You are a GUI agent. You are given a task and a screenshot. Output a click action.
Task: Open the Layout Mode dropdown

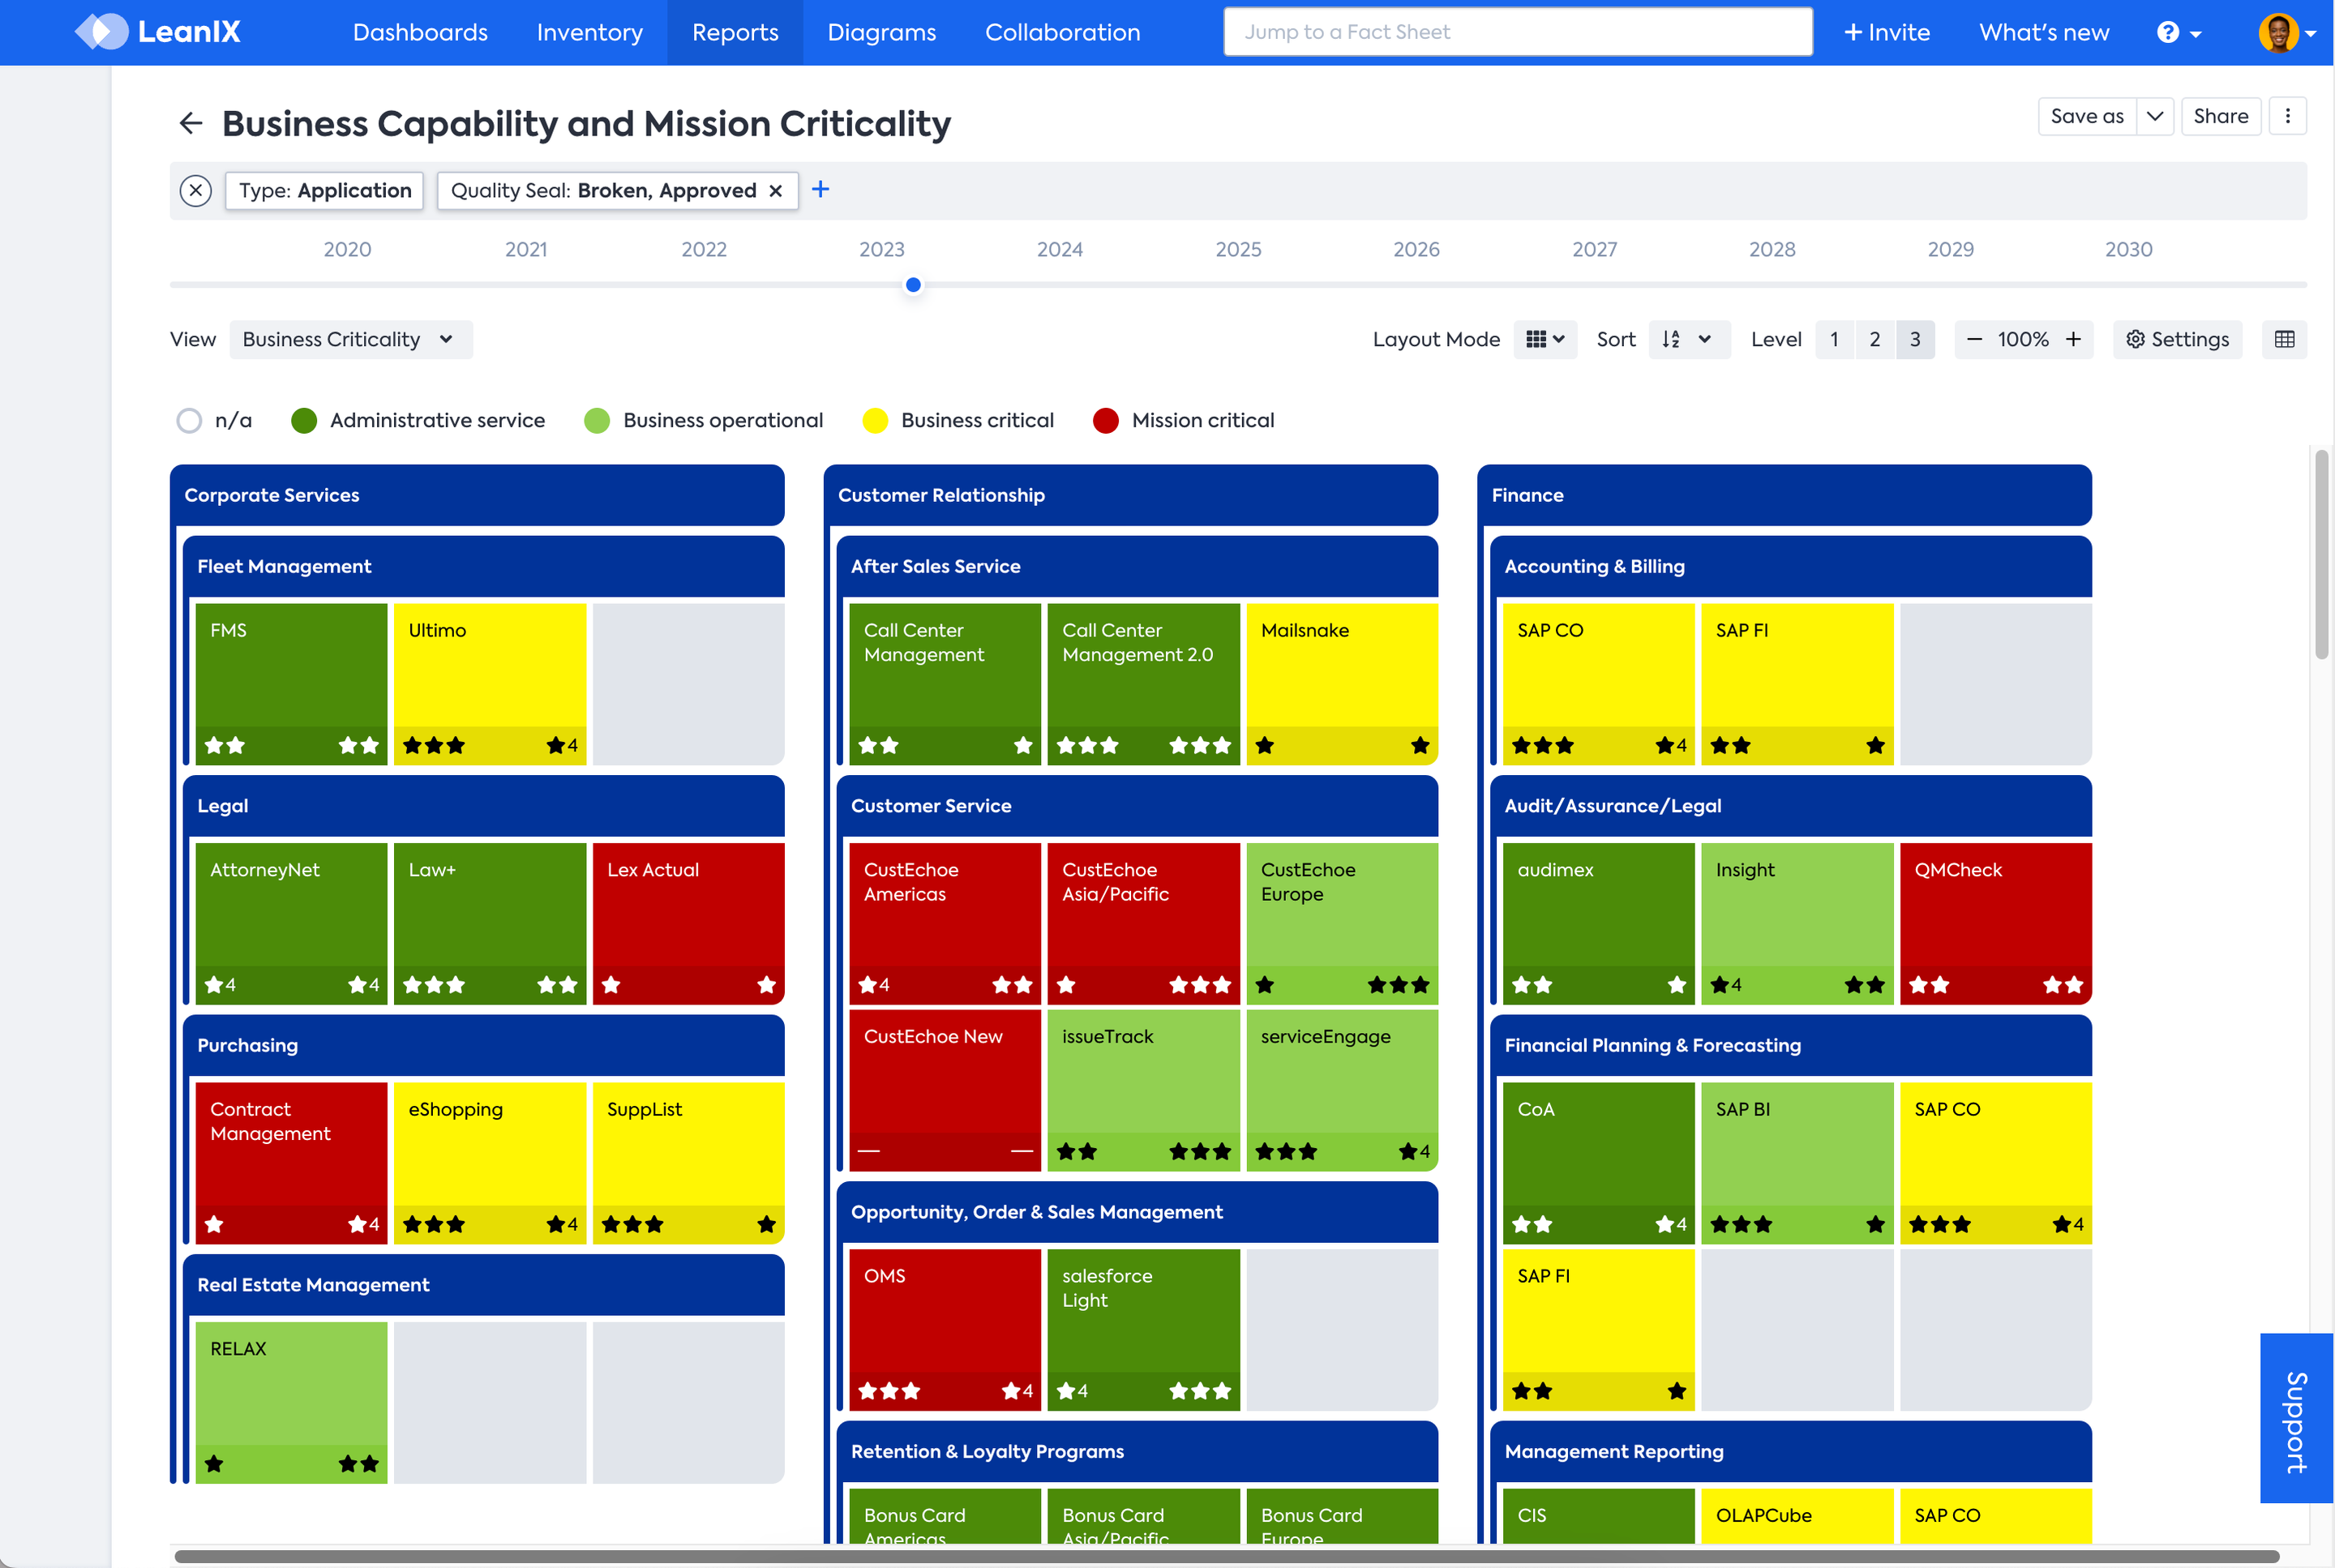click(x=1545, y=339)
